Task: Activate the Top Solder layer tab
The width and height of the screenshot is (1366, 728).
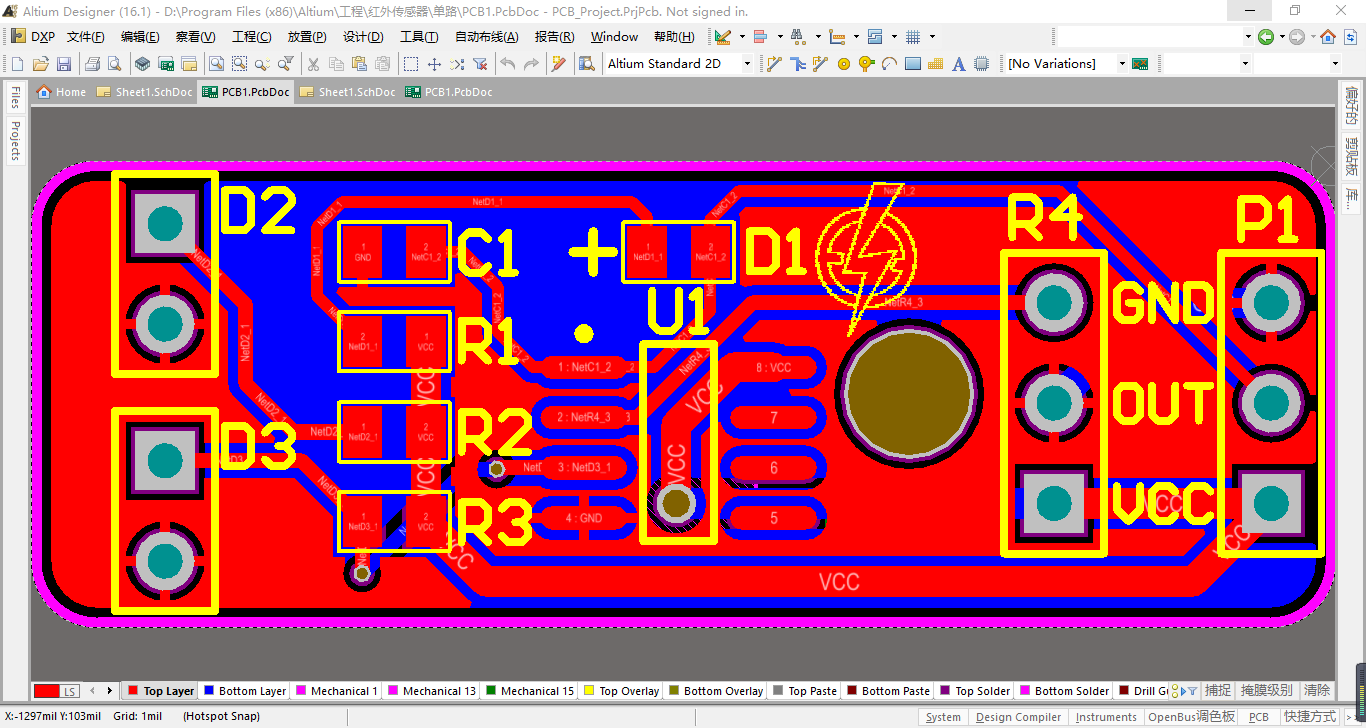Action: click(975, 691)
